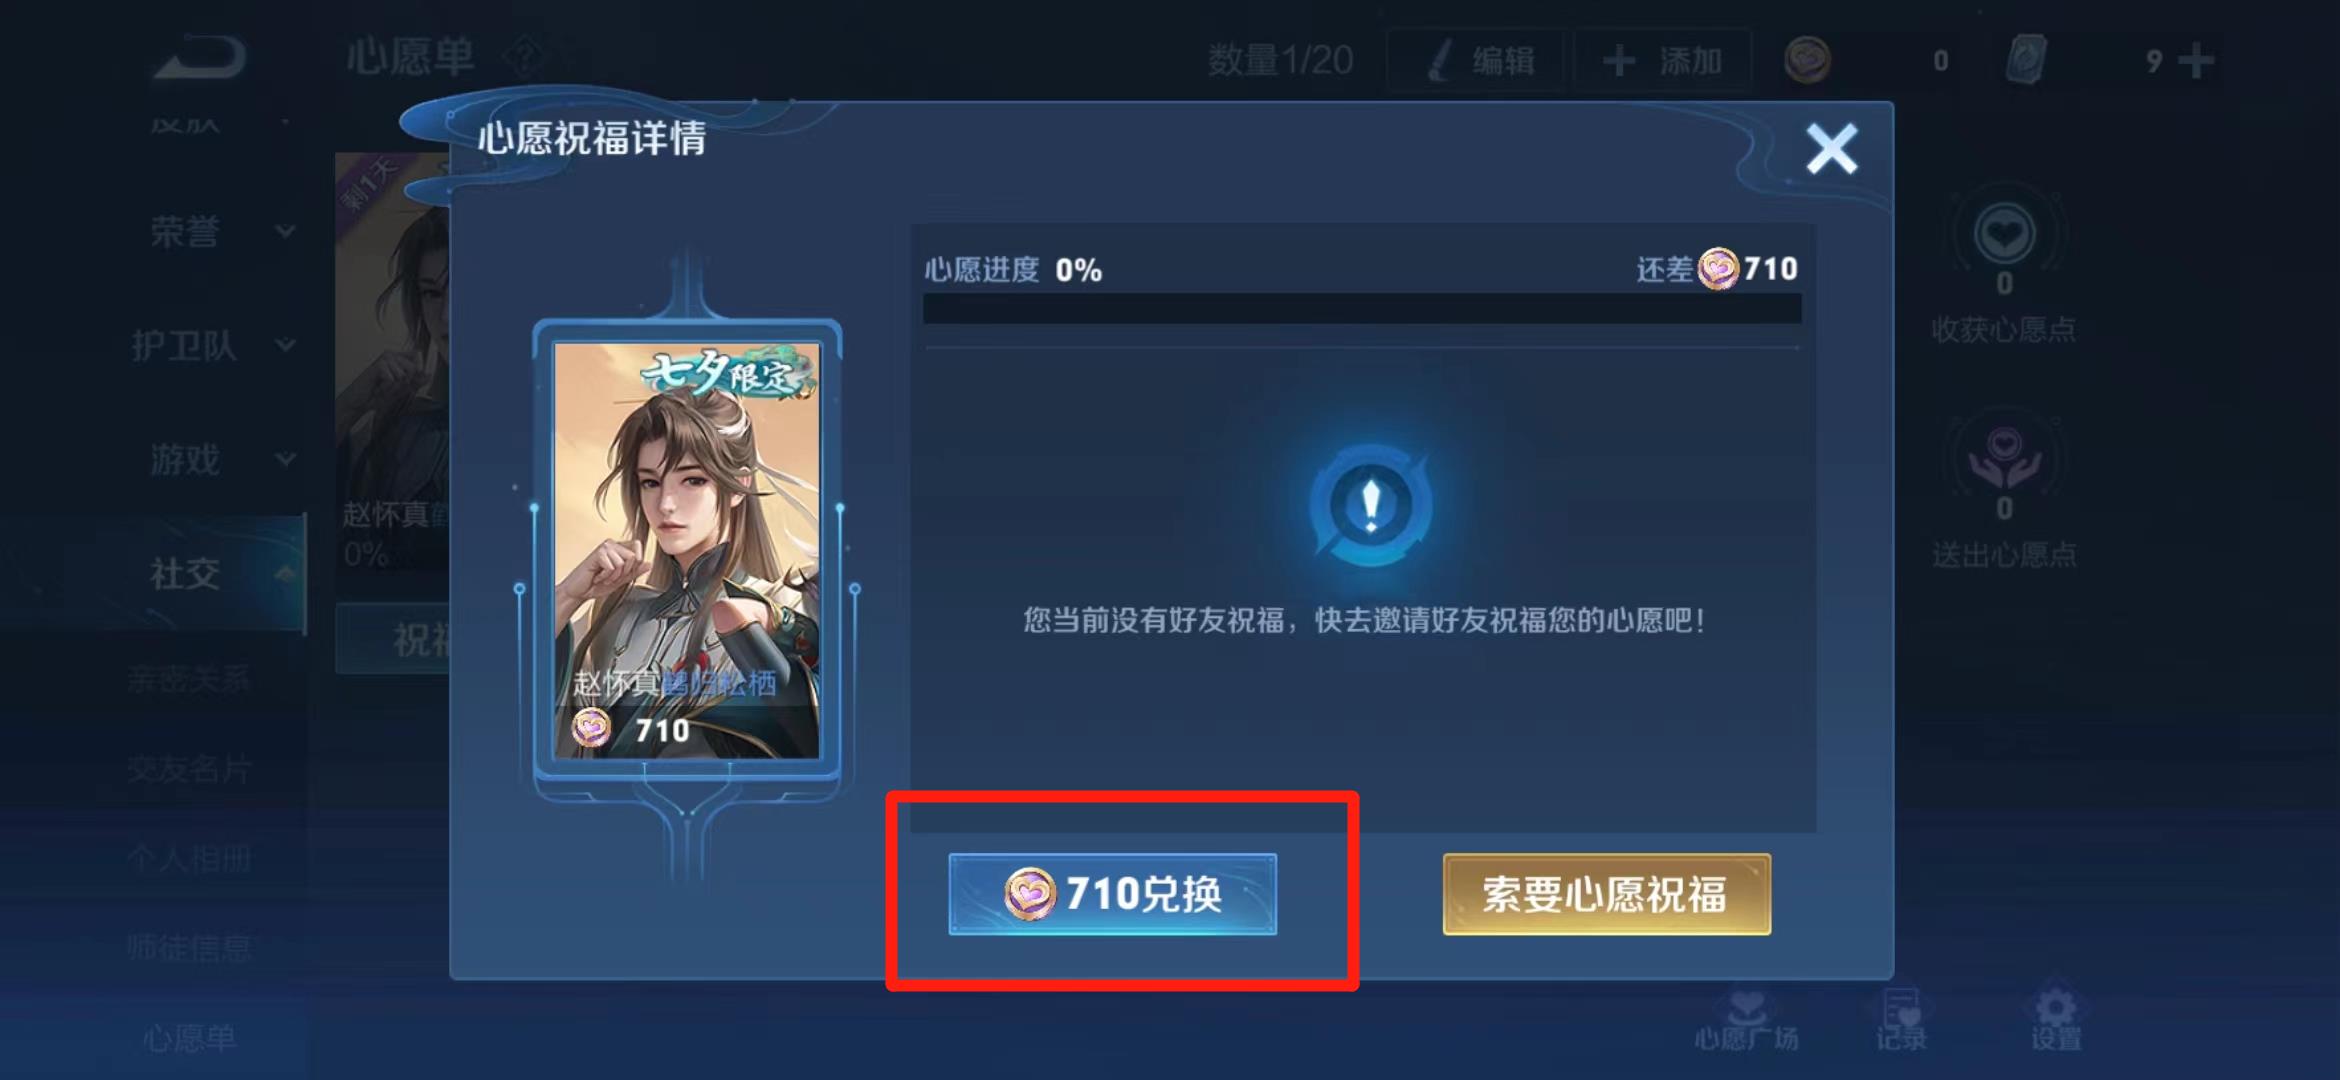Click the exclamation info icon
This screenshot has height=1080, width=2340.
pos(1371,505)
